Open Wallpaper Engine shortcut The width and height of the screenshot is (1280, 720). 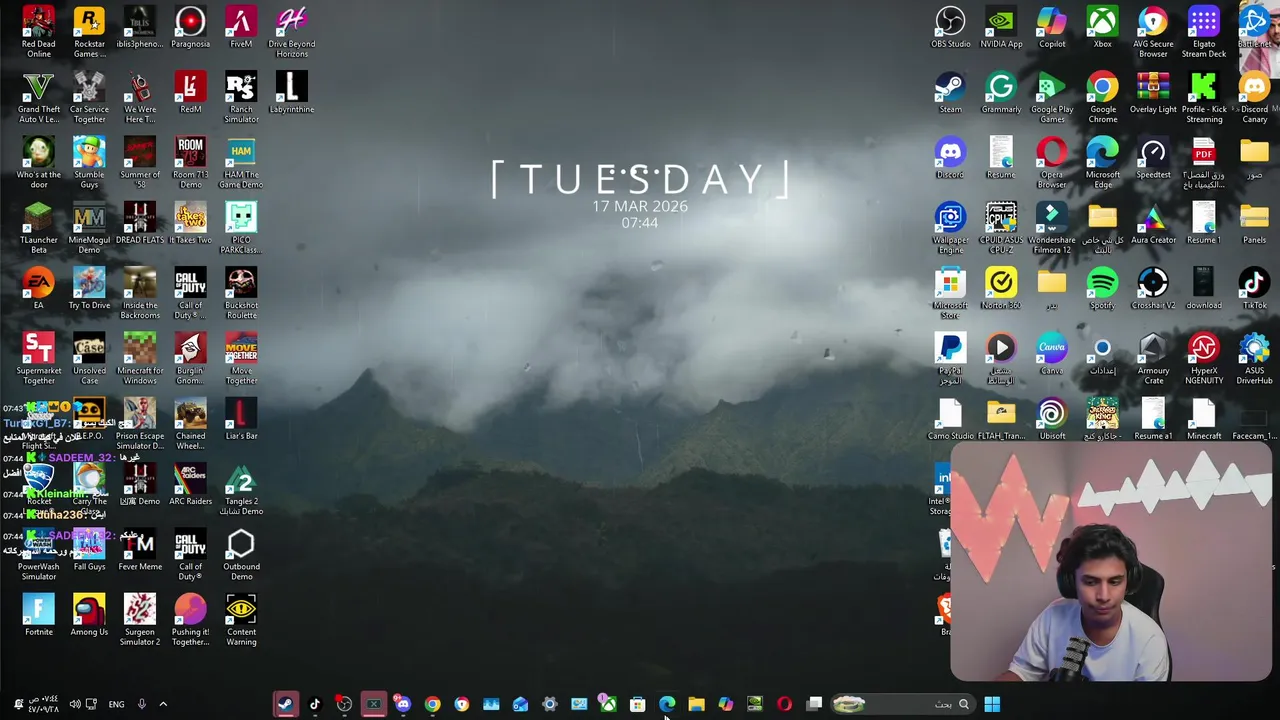pyautogui.click(x=950, y=227)
